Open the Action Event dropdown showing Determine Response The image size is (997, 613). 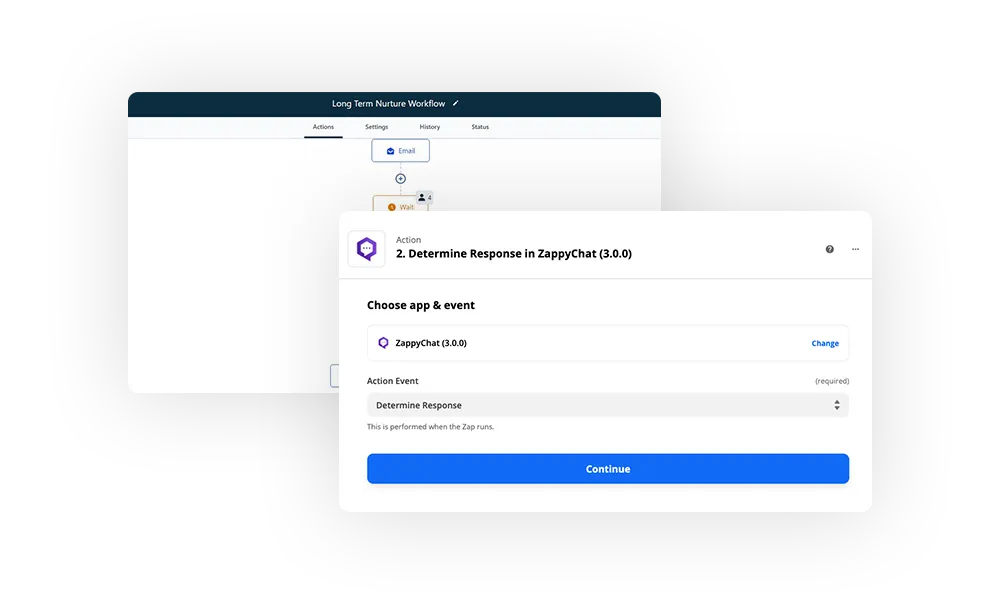coord(608,405)
